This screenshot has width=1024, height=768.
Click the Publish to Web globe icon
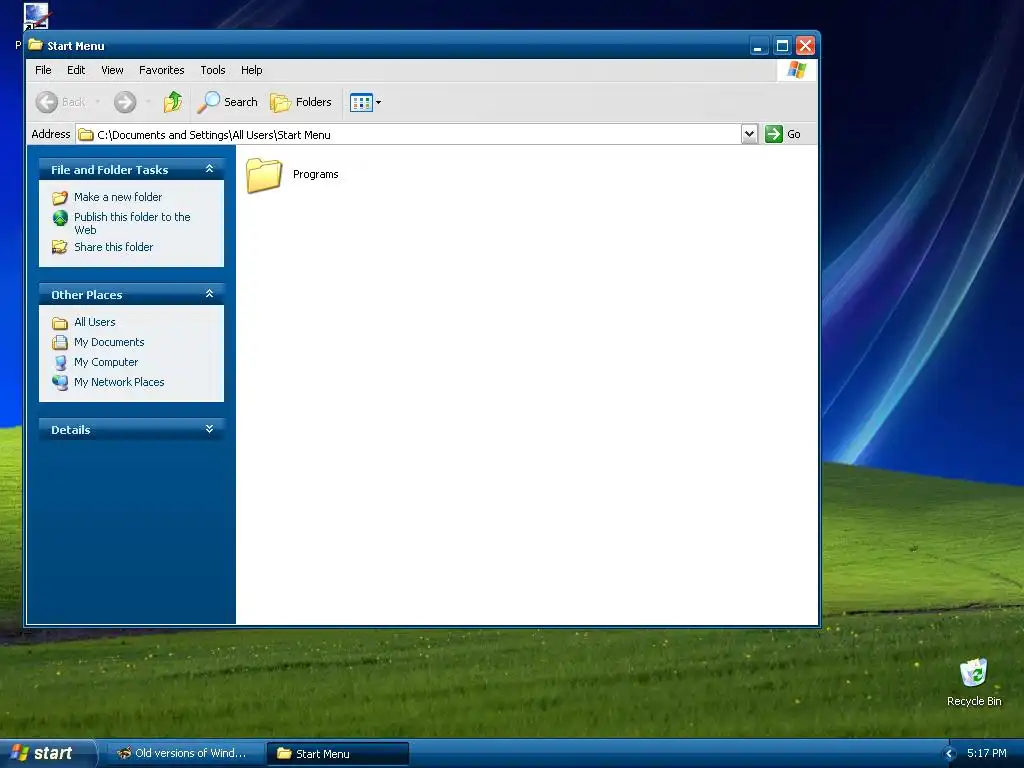point(60,217)
